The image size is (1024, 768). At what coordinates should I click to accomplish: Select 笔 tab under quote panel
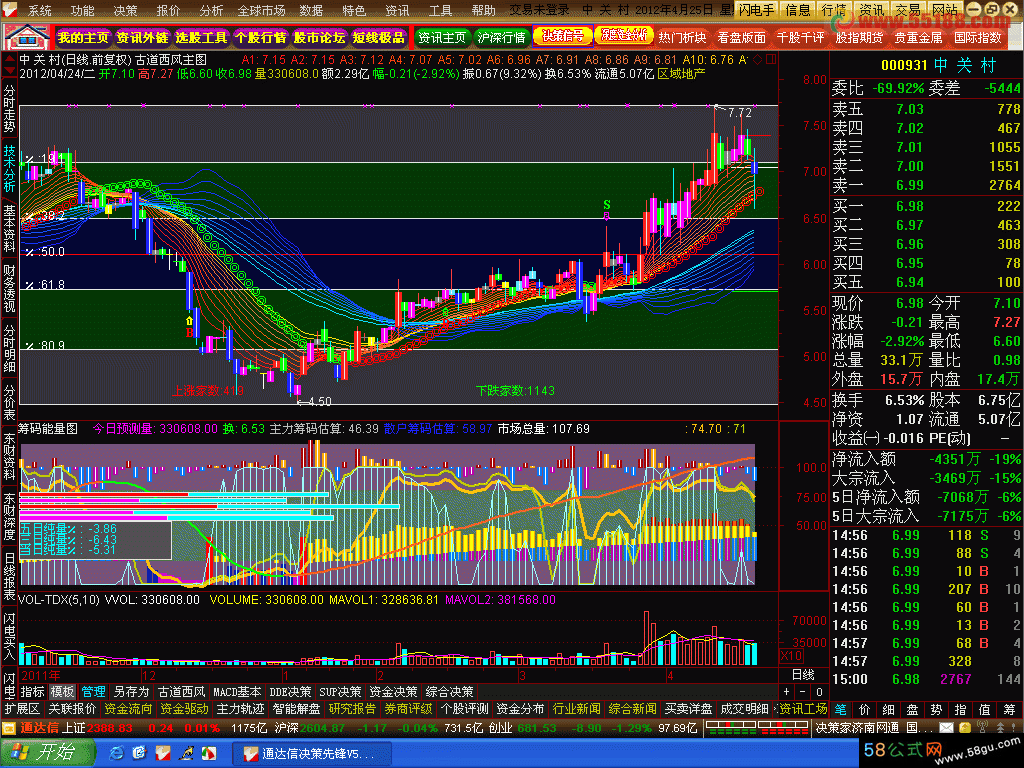(840, 709)
